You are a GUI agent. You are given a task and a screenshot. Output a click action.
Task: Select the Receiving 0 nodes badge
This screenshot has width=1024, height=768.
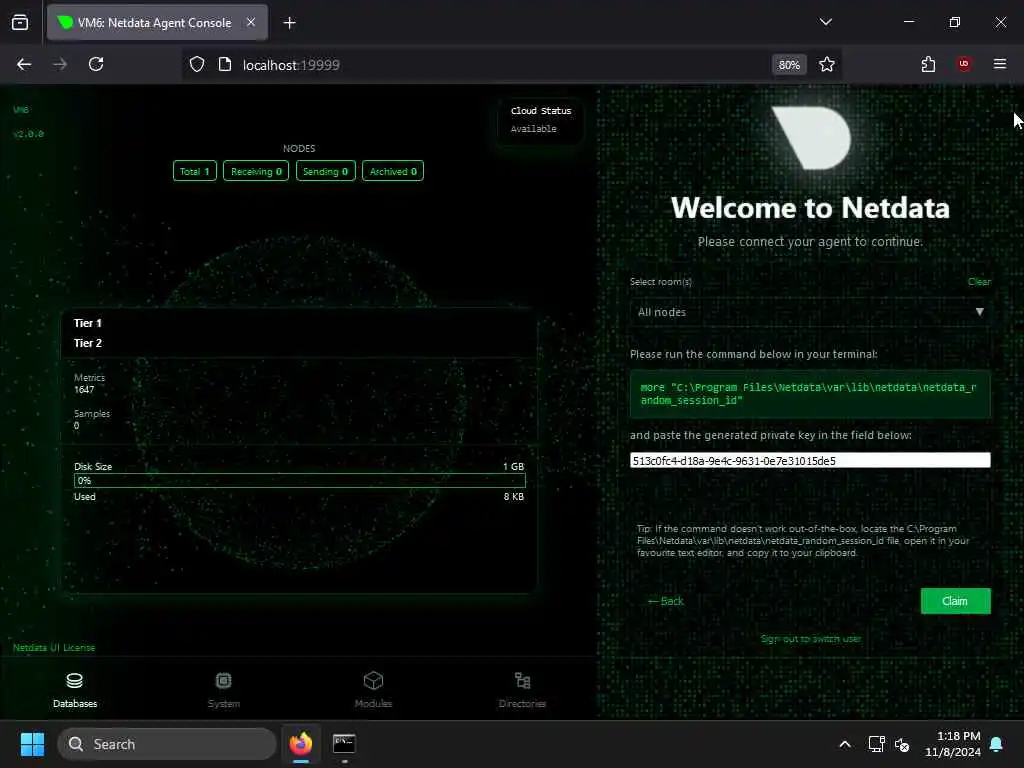(256, 171)
